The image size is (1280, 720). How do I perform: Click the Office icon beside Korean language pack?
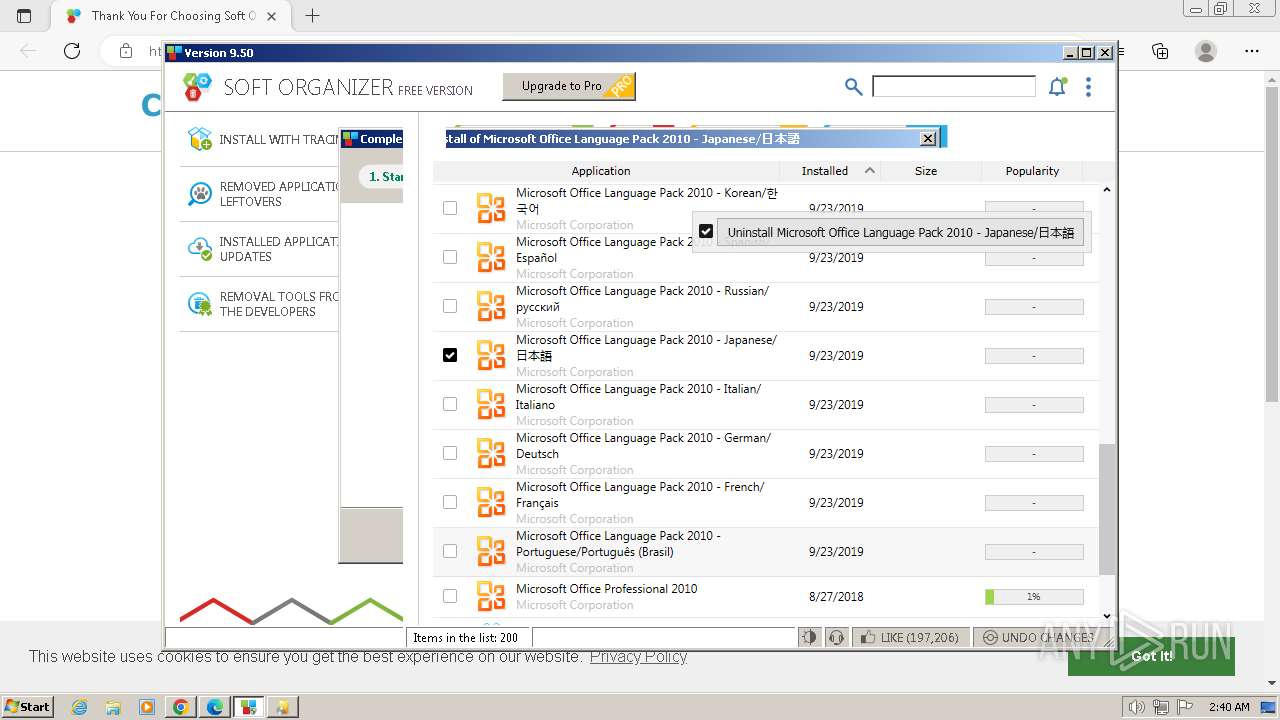pos(491,208)
